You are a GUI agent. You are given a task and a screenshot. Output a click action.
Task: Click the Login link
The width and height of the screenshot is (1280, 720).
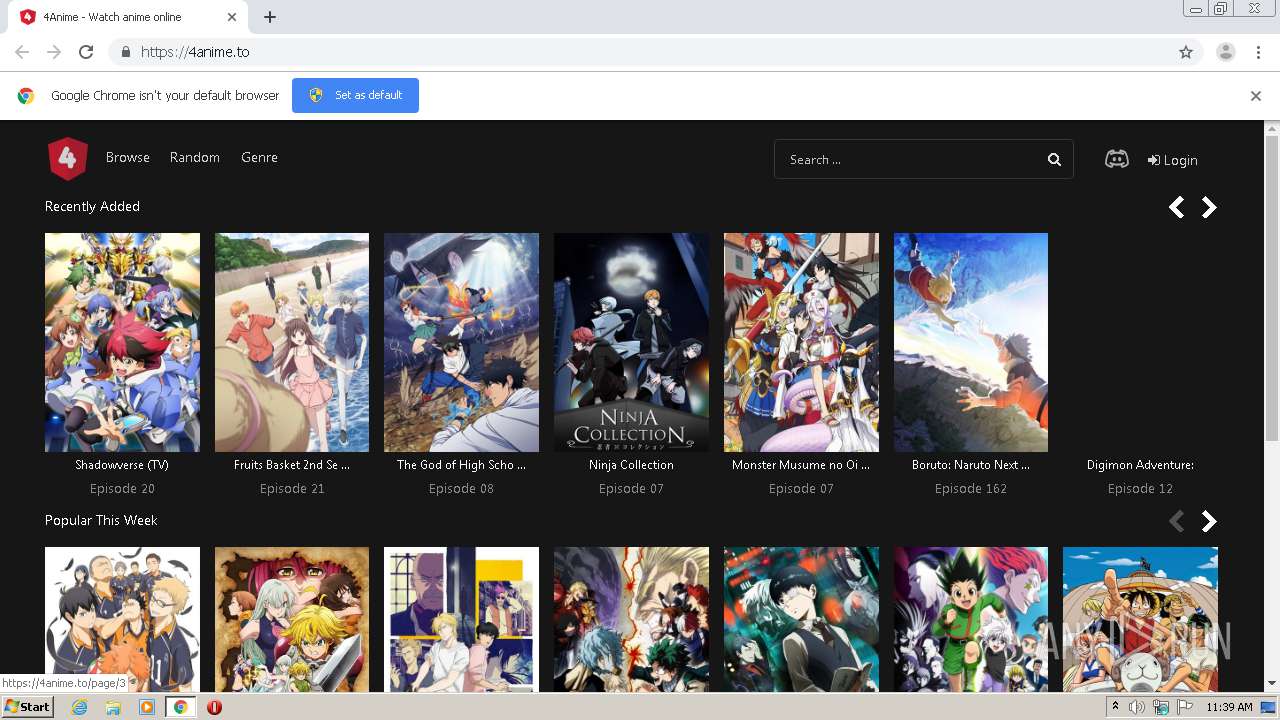[1173, 160]
